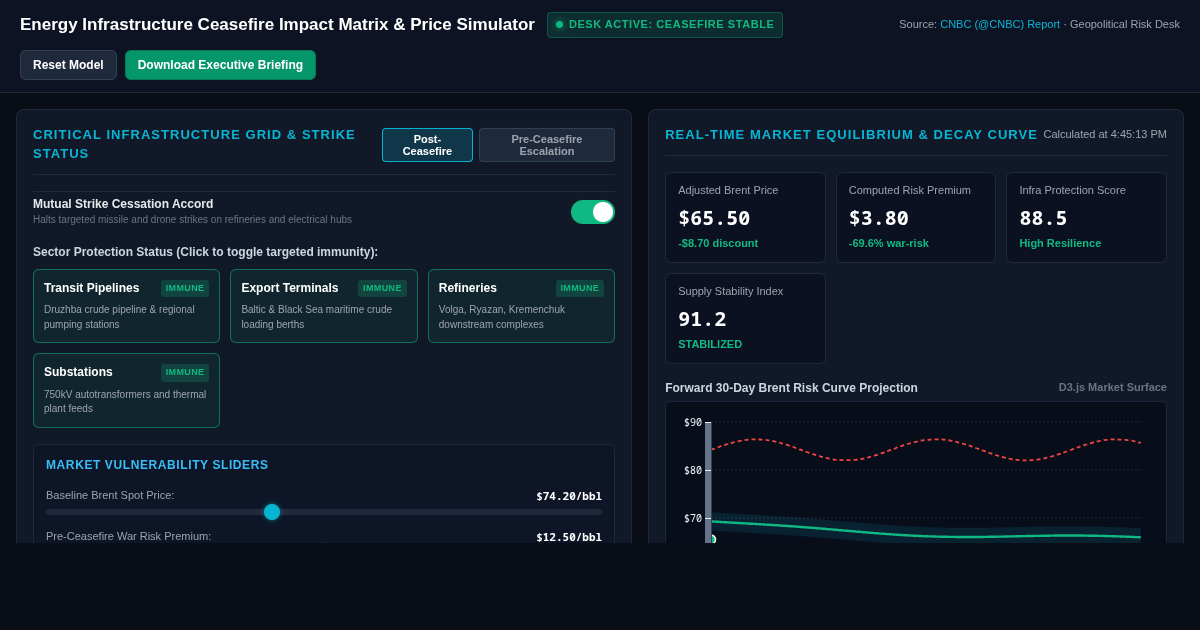The width and height of the screenshot is (1200, 630).
Task: Click the Adjusted Brent Price $65.50 card
Action: tap(745, 217)
